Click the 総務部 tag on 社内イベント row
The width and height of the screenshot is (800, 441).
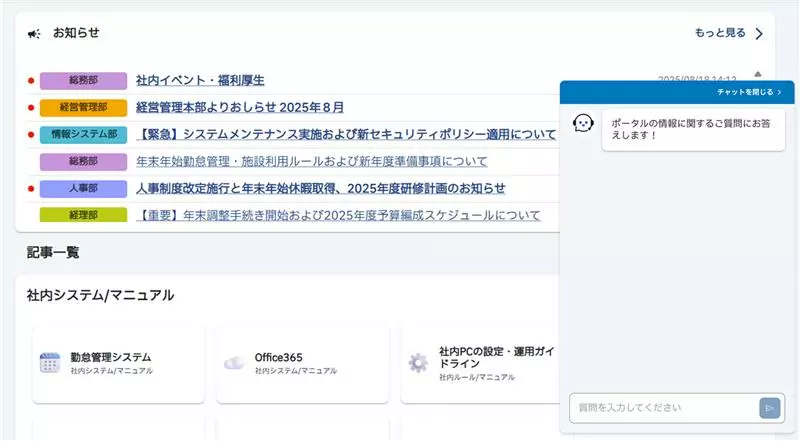[x=84, y=81]
